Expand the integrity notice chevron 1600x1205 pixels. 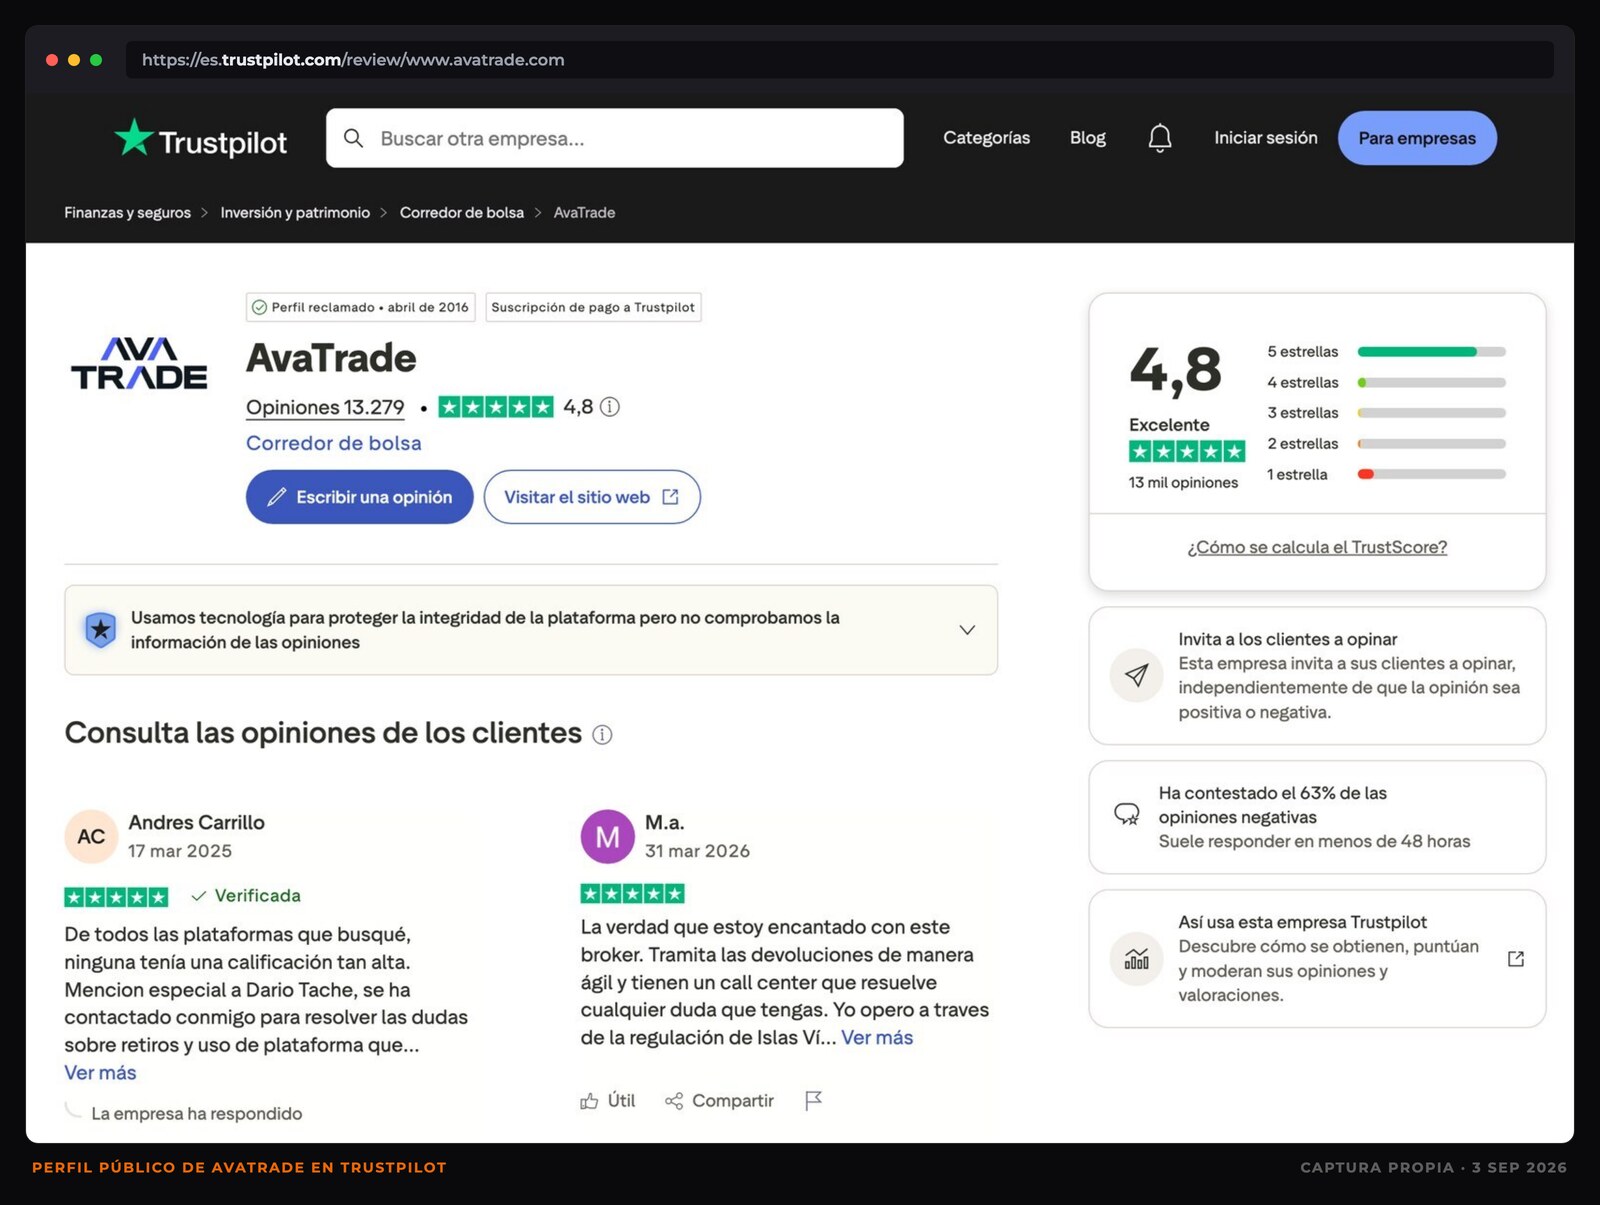pyautogui.click(x=967, y=630)
